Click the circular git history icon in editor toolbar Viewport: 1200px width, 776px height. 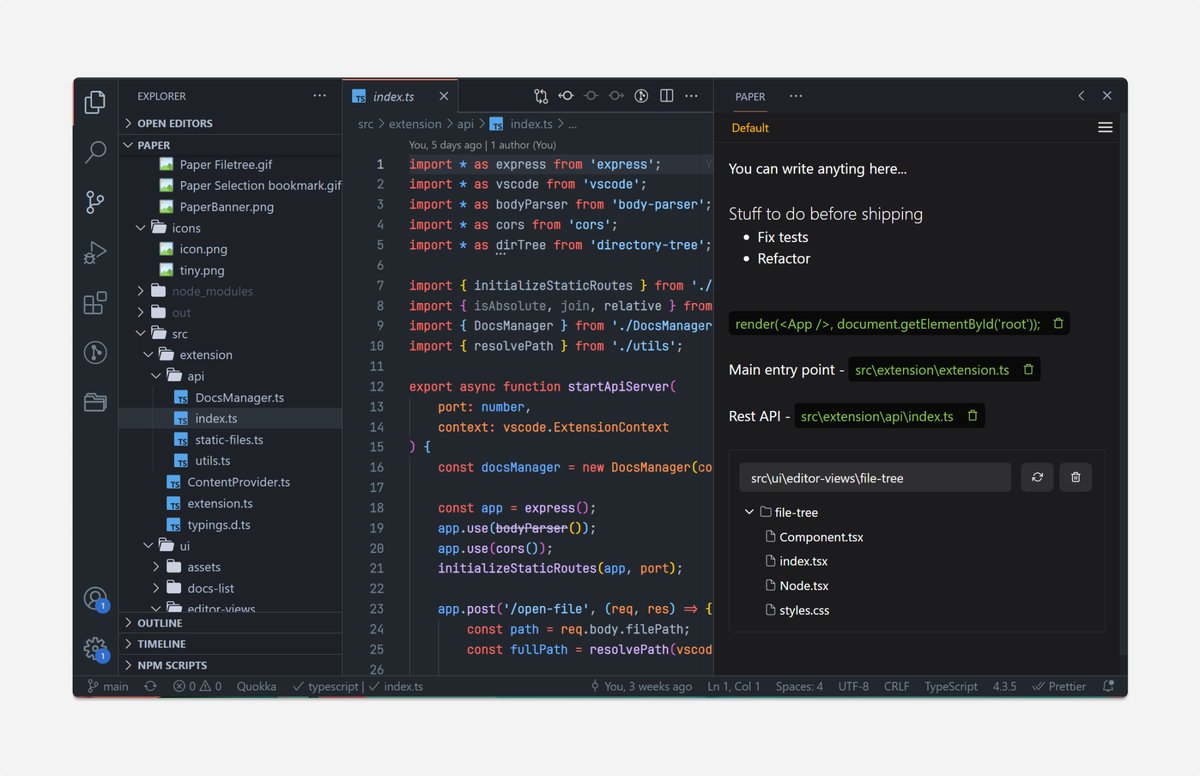(641, 96)
